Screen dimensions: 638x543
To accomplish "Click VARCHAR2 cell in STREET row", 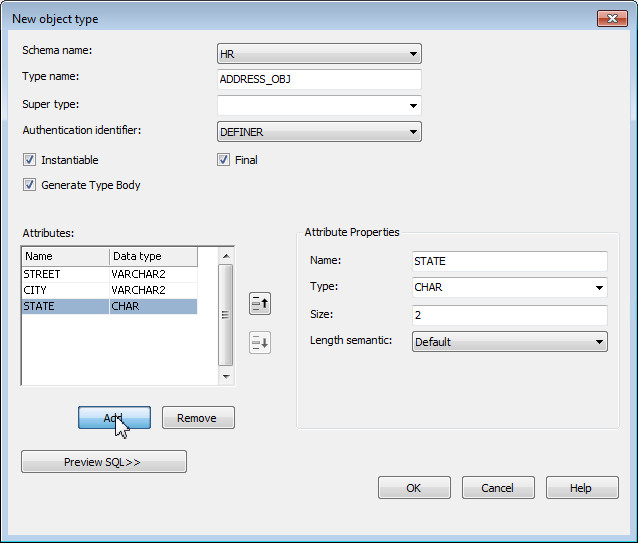I will (x=153, y=274).
